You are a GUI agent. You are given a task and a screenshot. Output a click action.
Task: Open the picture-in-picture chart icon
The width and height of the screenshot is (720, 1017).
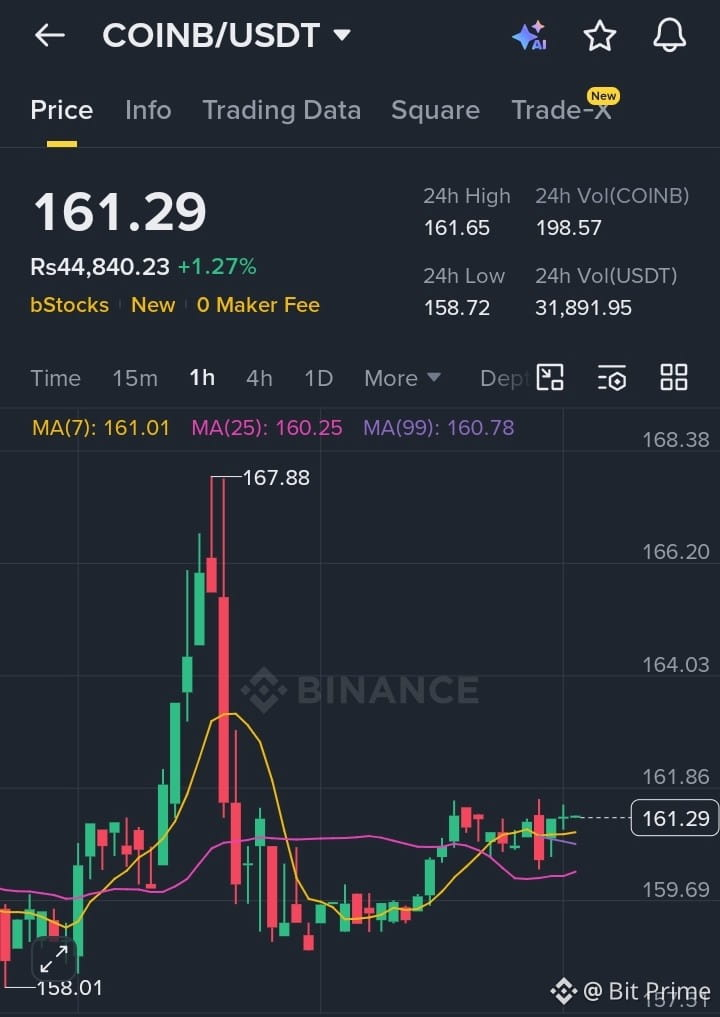point(550,377)
